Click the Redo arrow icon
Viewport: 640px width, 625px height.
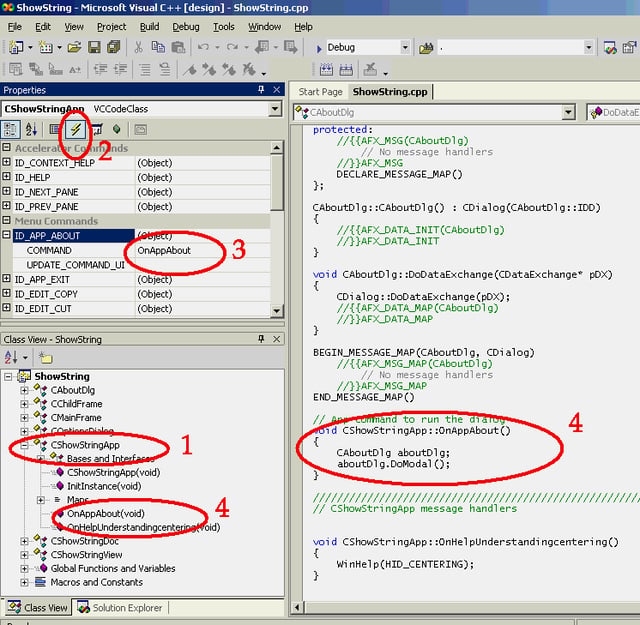[232, 47]
